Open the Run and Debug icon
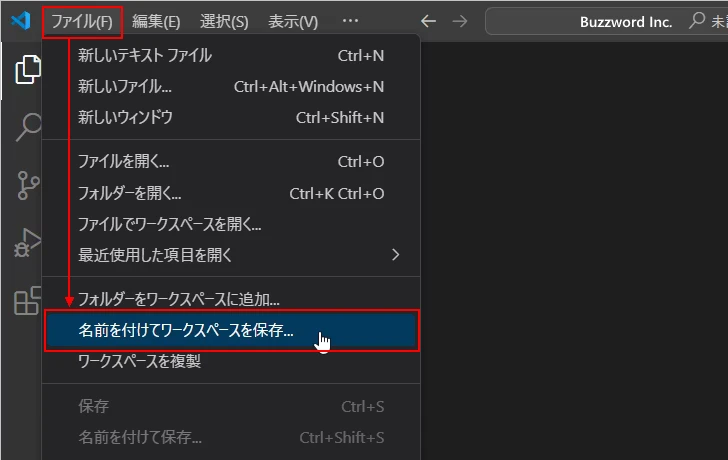The image size is (728, 460). click(28, 243)
